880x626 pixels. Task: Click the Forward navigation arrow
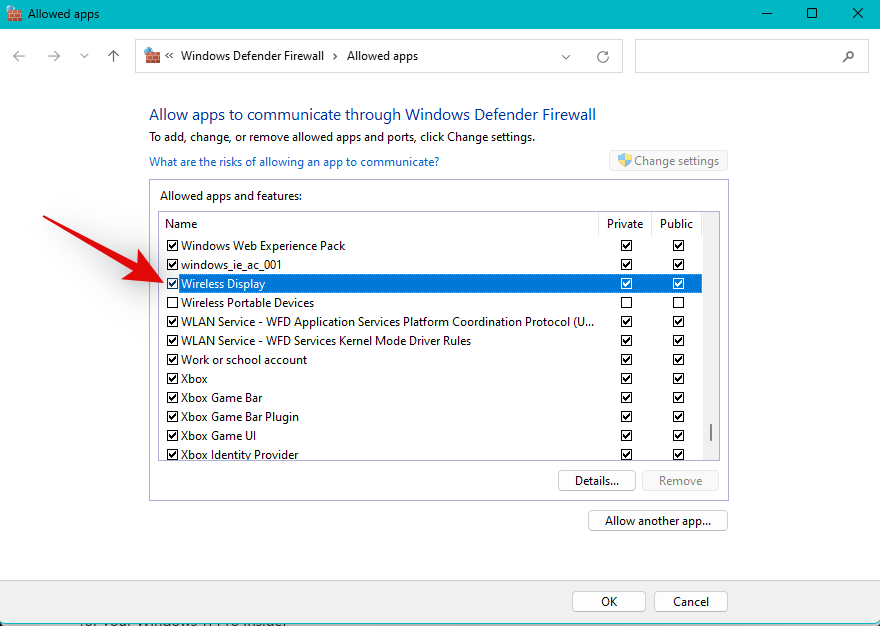pos(54,56)
